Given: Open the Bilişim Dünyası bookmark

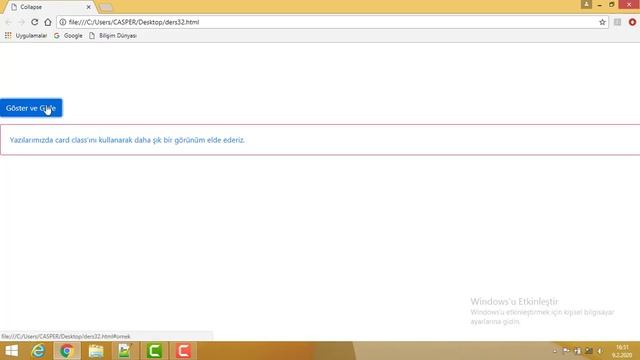Looking at the screenshot, I should point(113,36).
